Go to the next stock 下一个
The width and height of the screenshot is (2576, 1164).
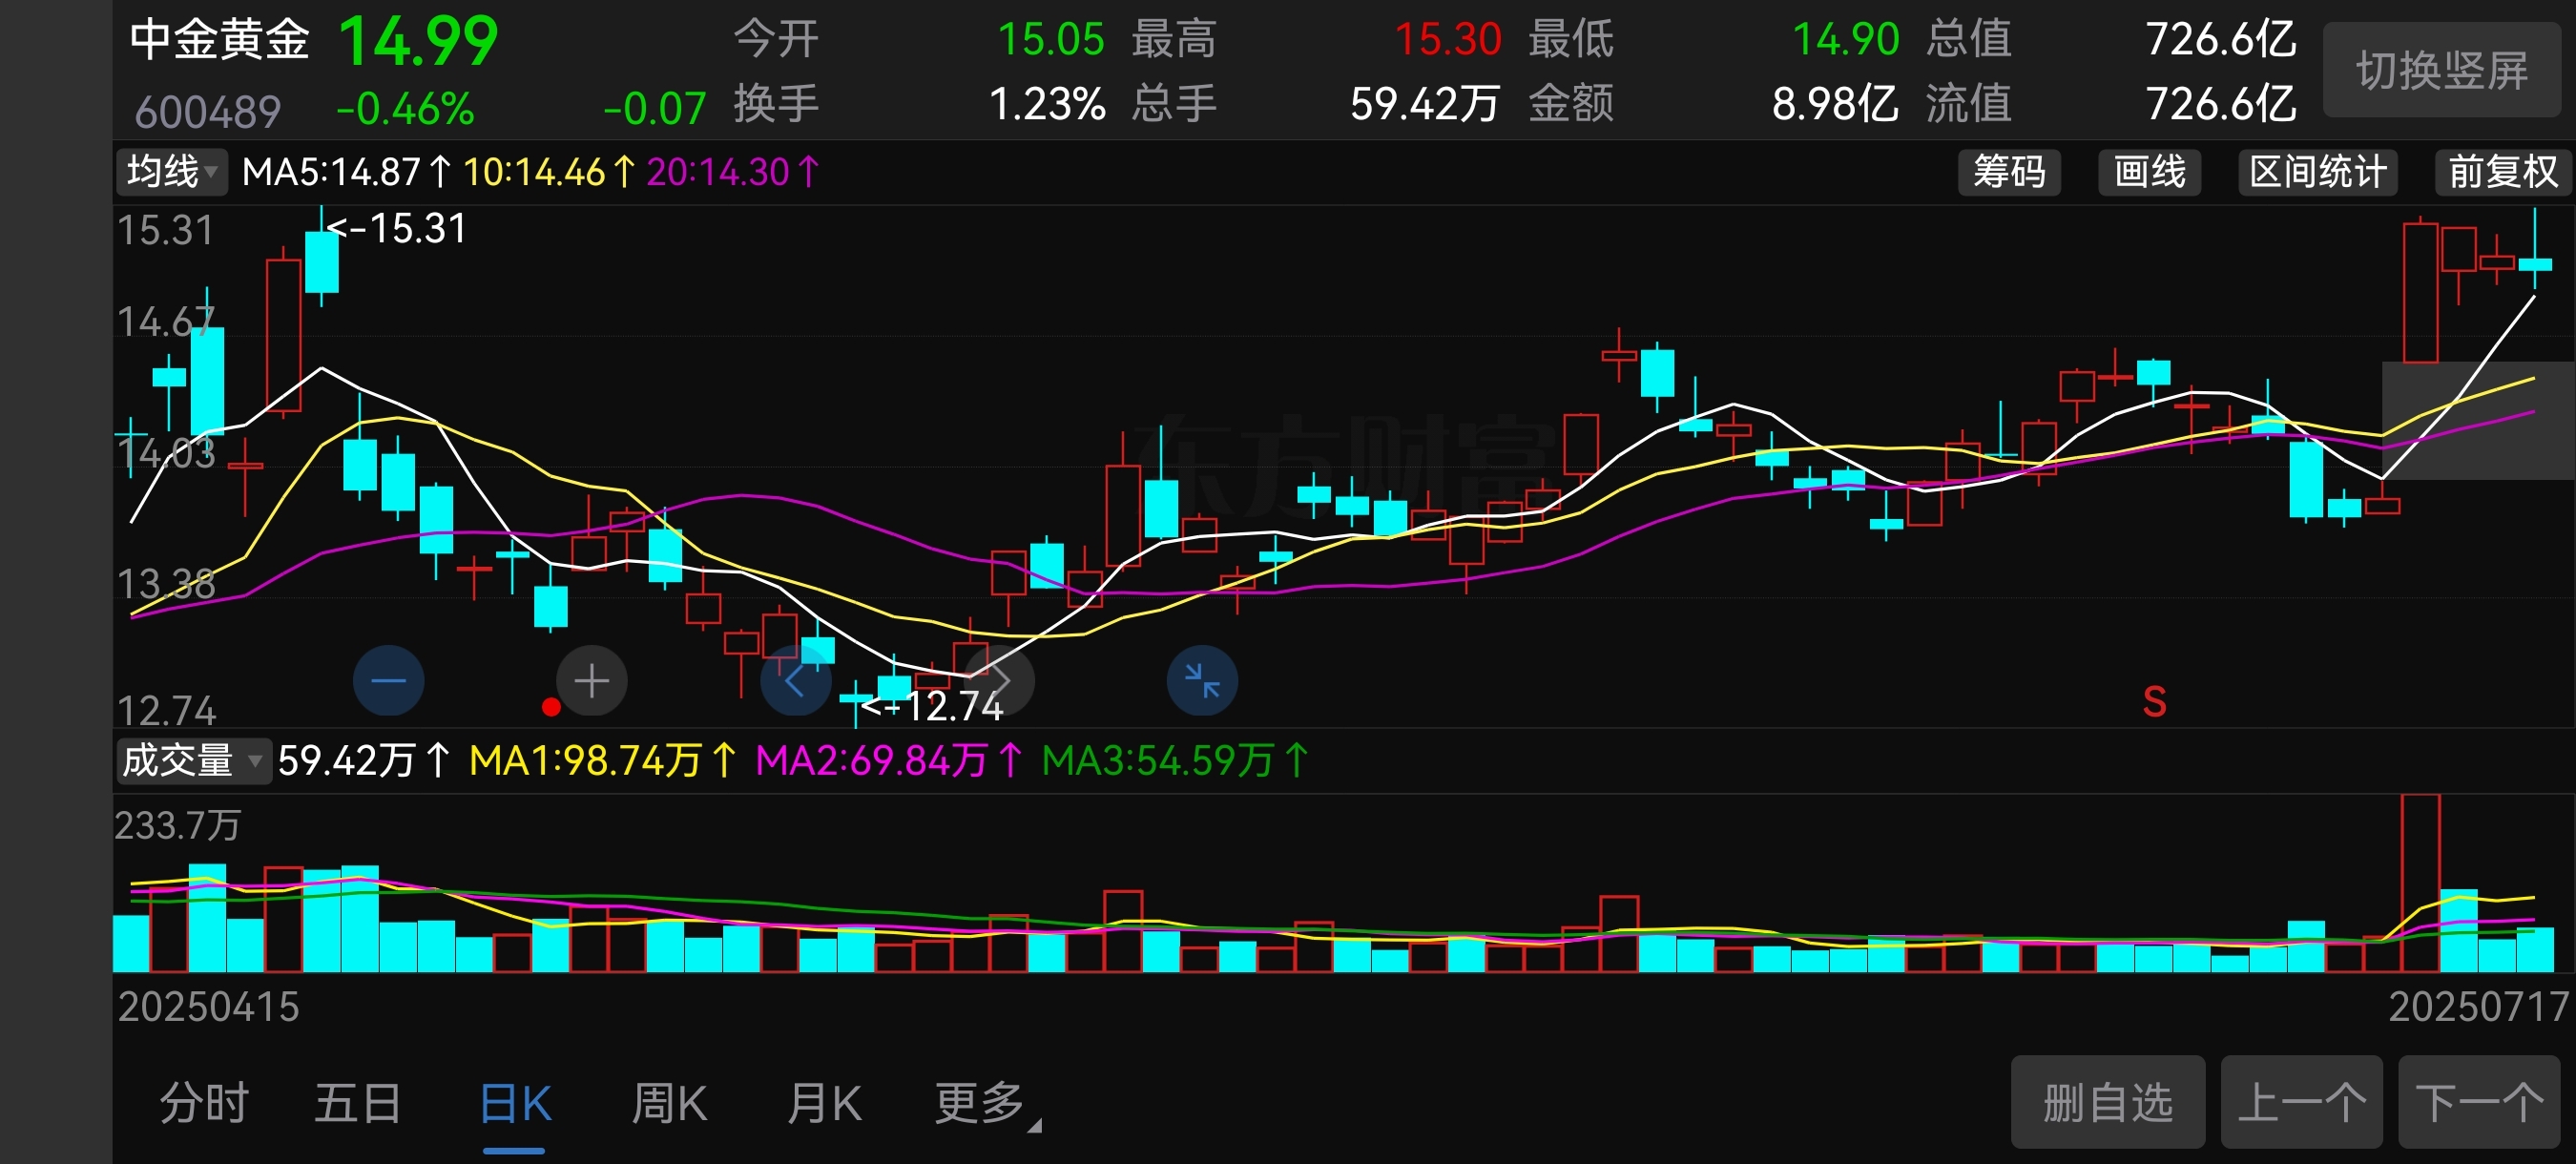(2479, 1102)
